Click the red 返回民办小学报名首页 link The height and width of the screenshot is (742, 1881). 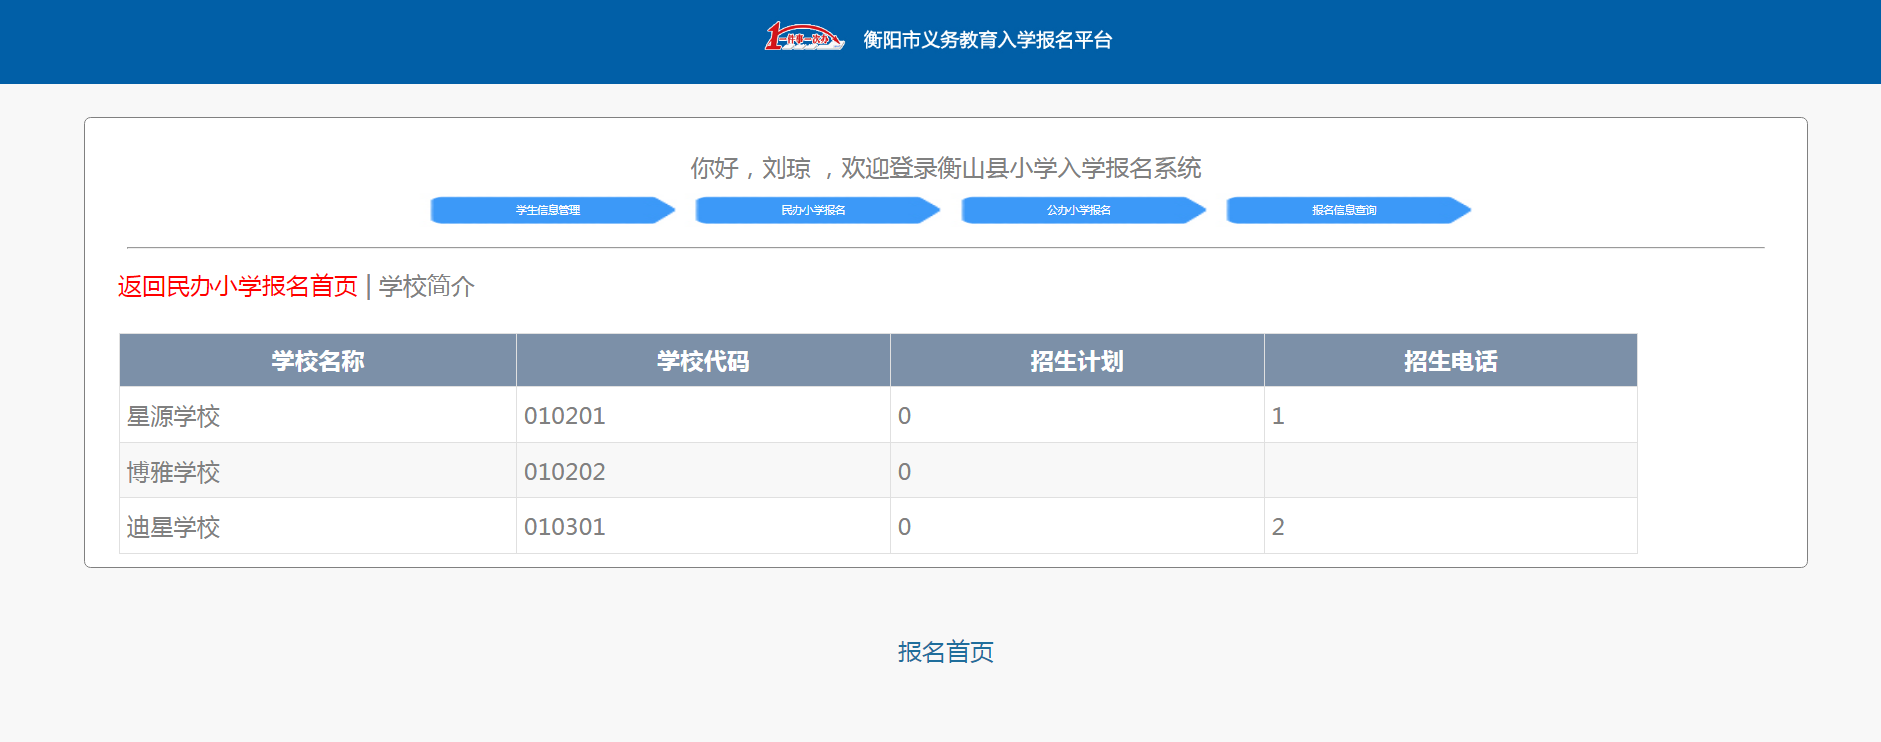pyautogui.click(x=238, y=287)
